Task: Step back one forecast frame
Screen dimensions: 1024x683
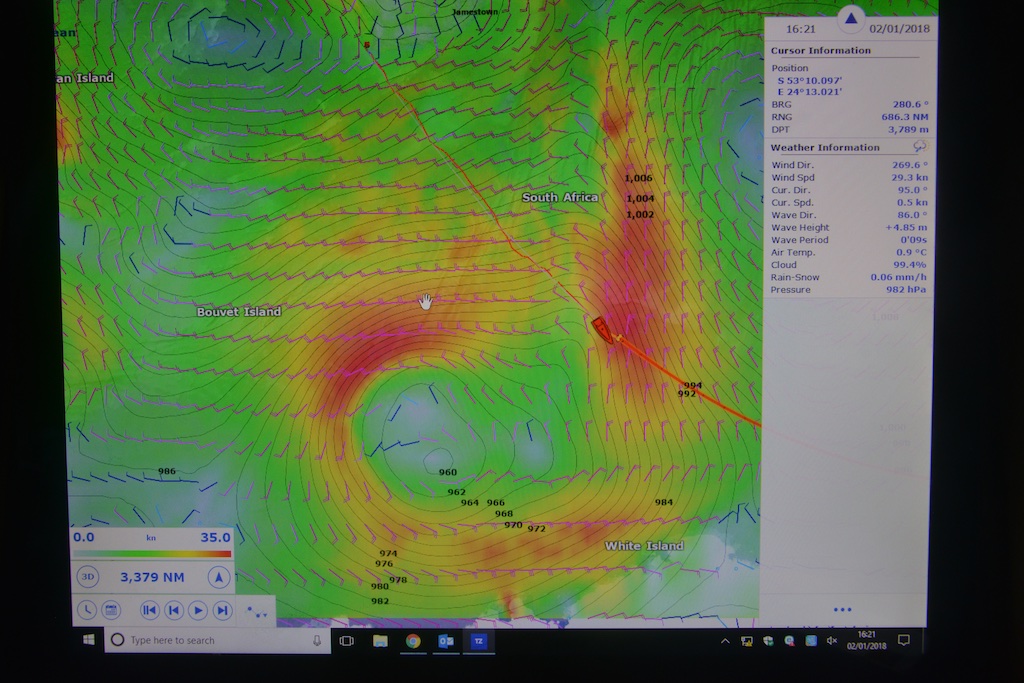Action: coord(174,610)
